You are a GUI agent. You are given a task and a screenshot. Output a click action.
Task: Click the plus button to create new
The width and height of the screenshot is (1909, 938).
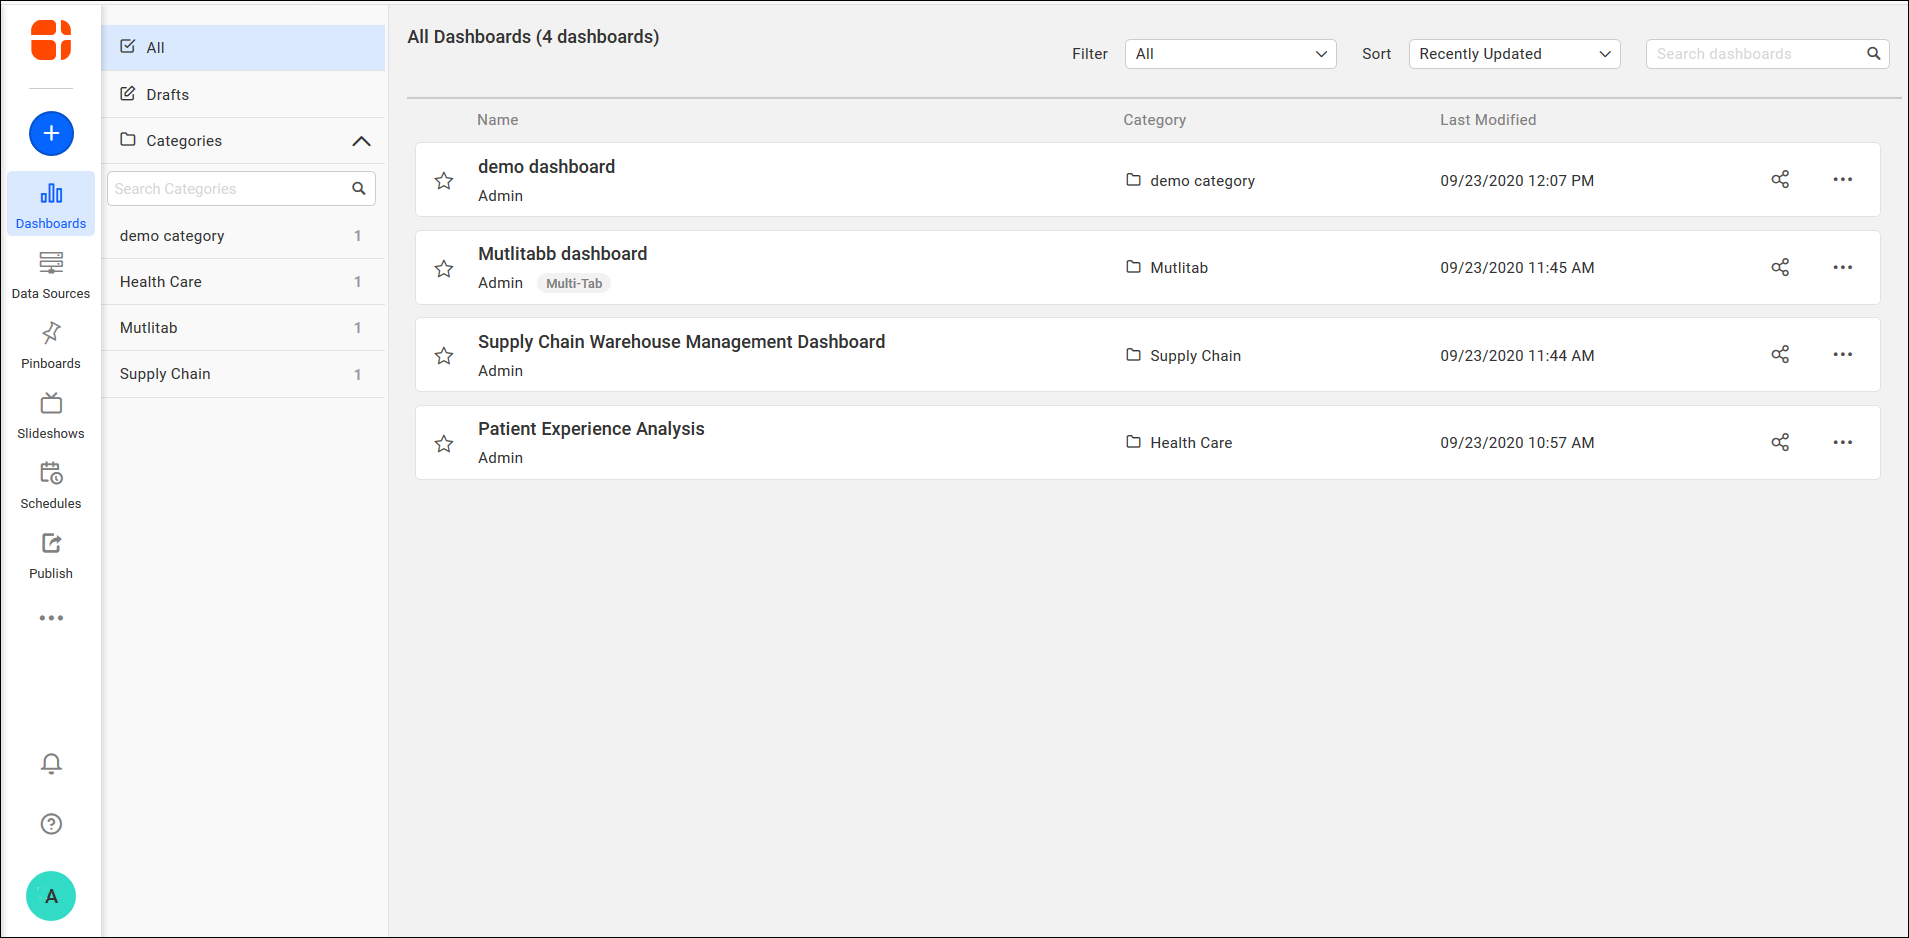pyautogui.click(x=51, y=133)
